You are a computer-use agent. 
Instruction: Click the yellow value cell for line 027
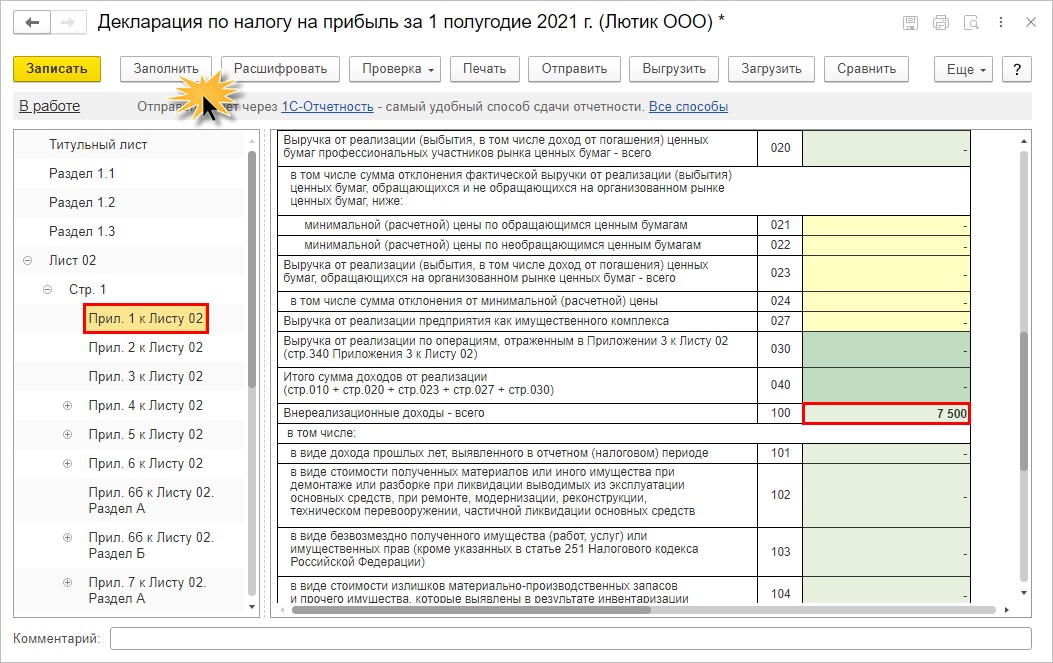pyautogui.click(x=886, y=321)
